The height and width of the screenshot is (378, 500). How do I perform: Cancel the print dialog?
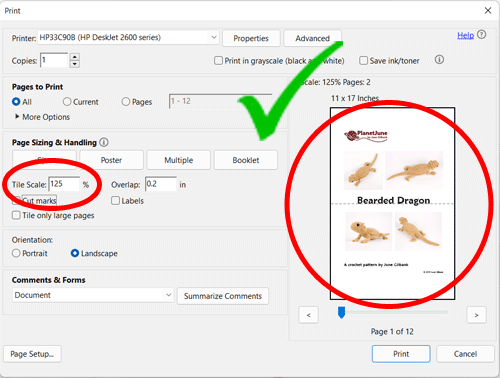click(465, 354)
